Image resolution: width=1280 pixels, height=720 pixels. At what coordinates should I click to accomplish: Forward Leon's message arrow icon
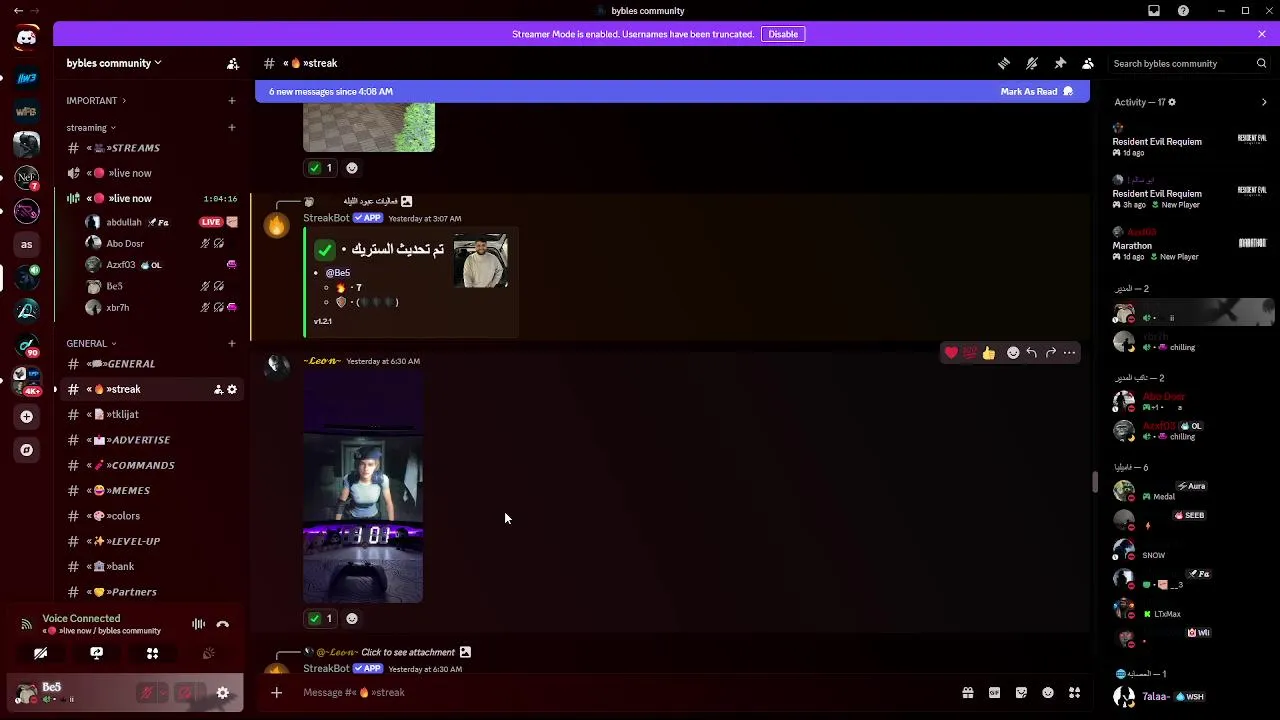click(1051, 352)
